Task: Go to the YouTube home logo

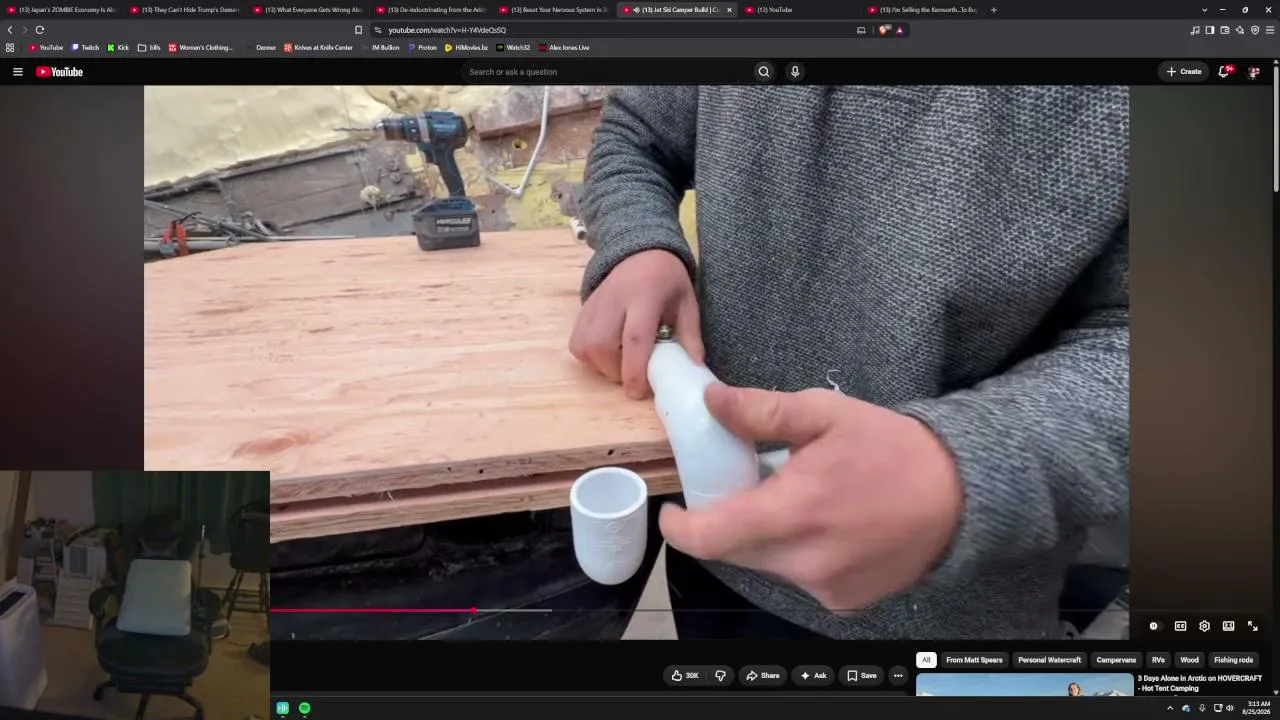Action: tap(59, 72)
